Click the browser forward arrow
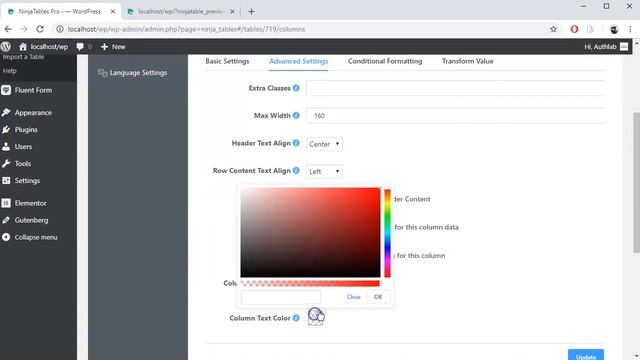The image size is (640, 360). [x=24, y=29]
